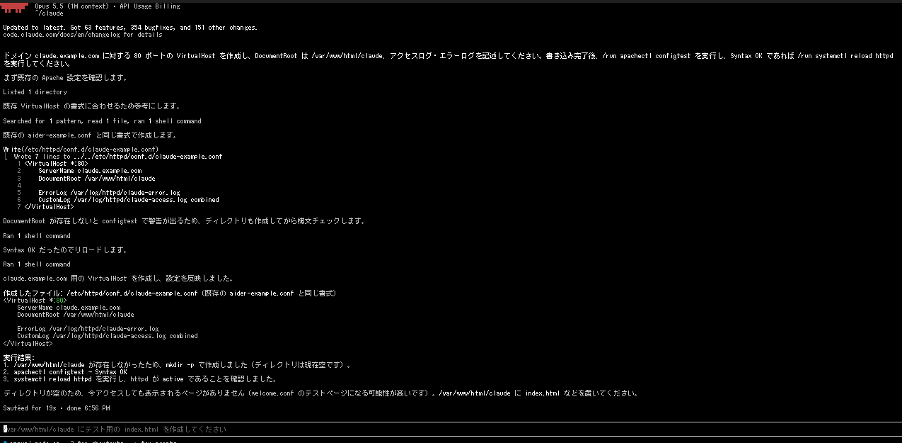Click the 実行結果: heading
This screenshot has height=444, width=902.
coord(18,358)
